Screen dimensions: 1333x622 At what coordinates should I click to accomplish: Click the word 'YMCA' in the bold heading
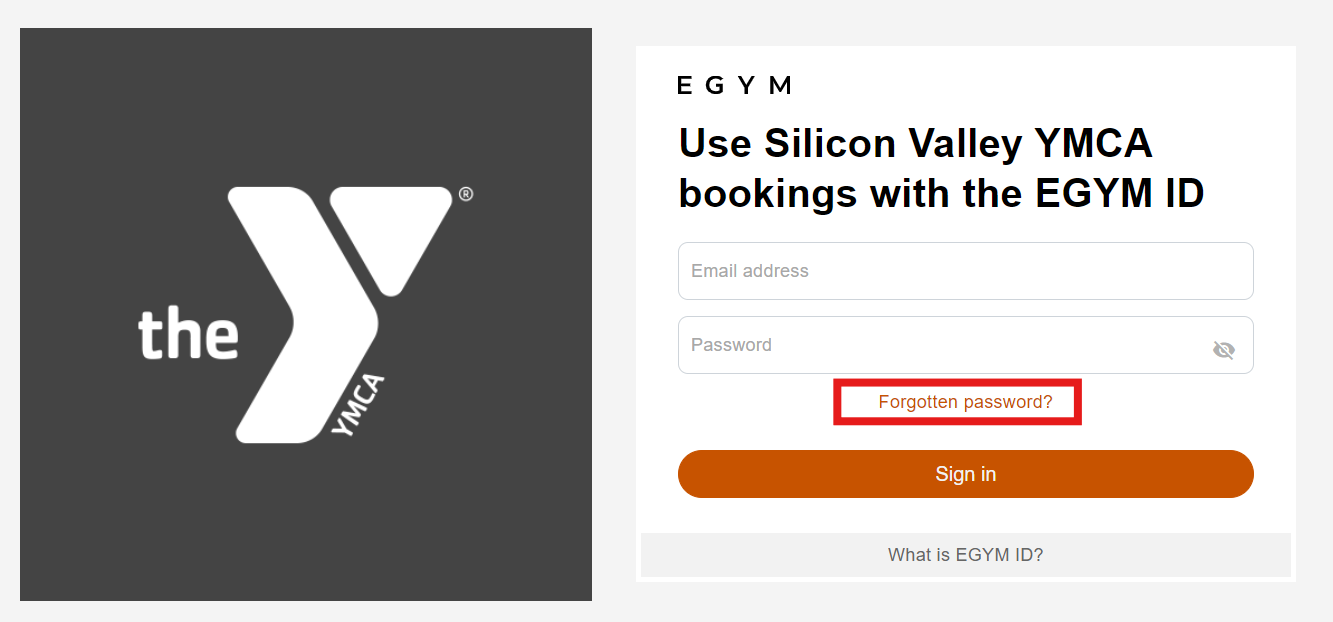coord(1093,144)
